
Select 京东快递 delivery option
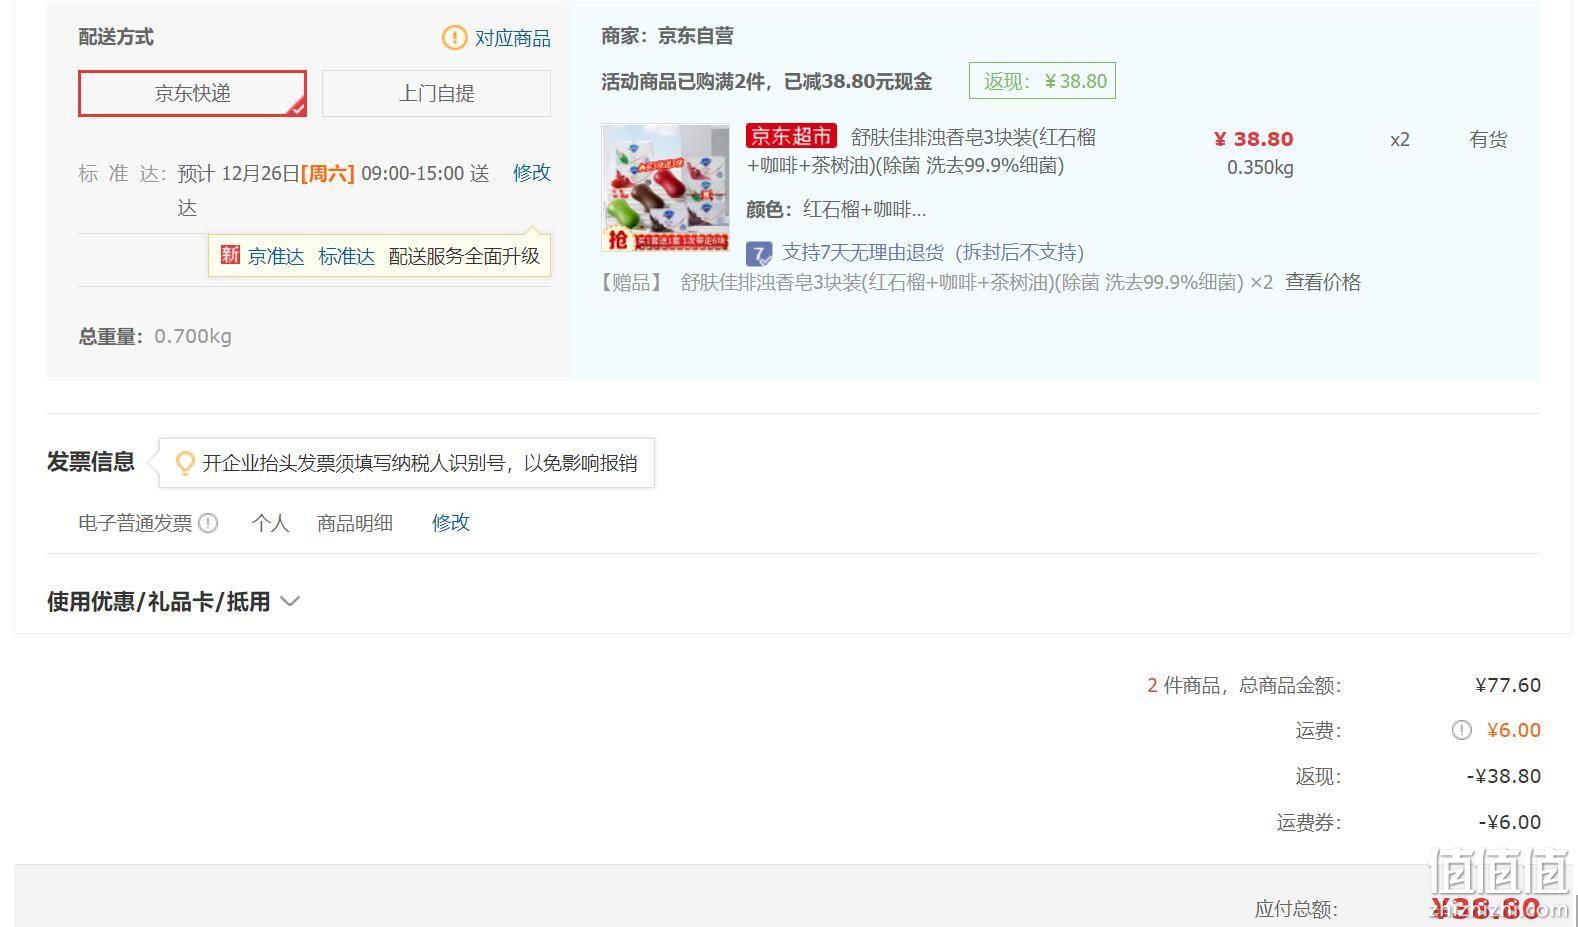point(192,93)
